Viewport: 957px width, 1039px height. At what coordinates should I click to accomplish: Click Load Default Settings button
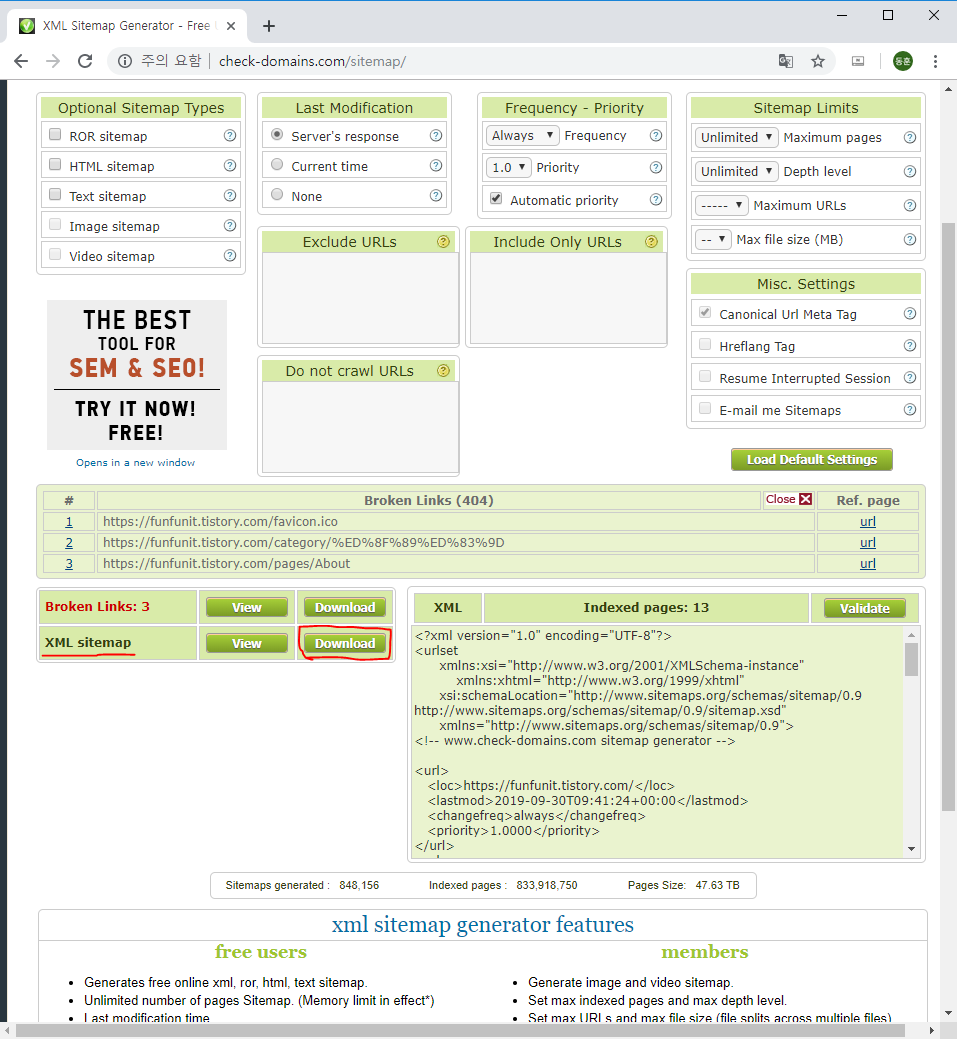812,459
